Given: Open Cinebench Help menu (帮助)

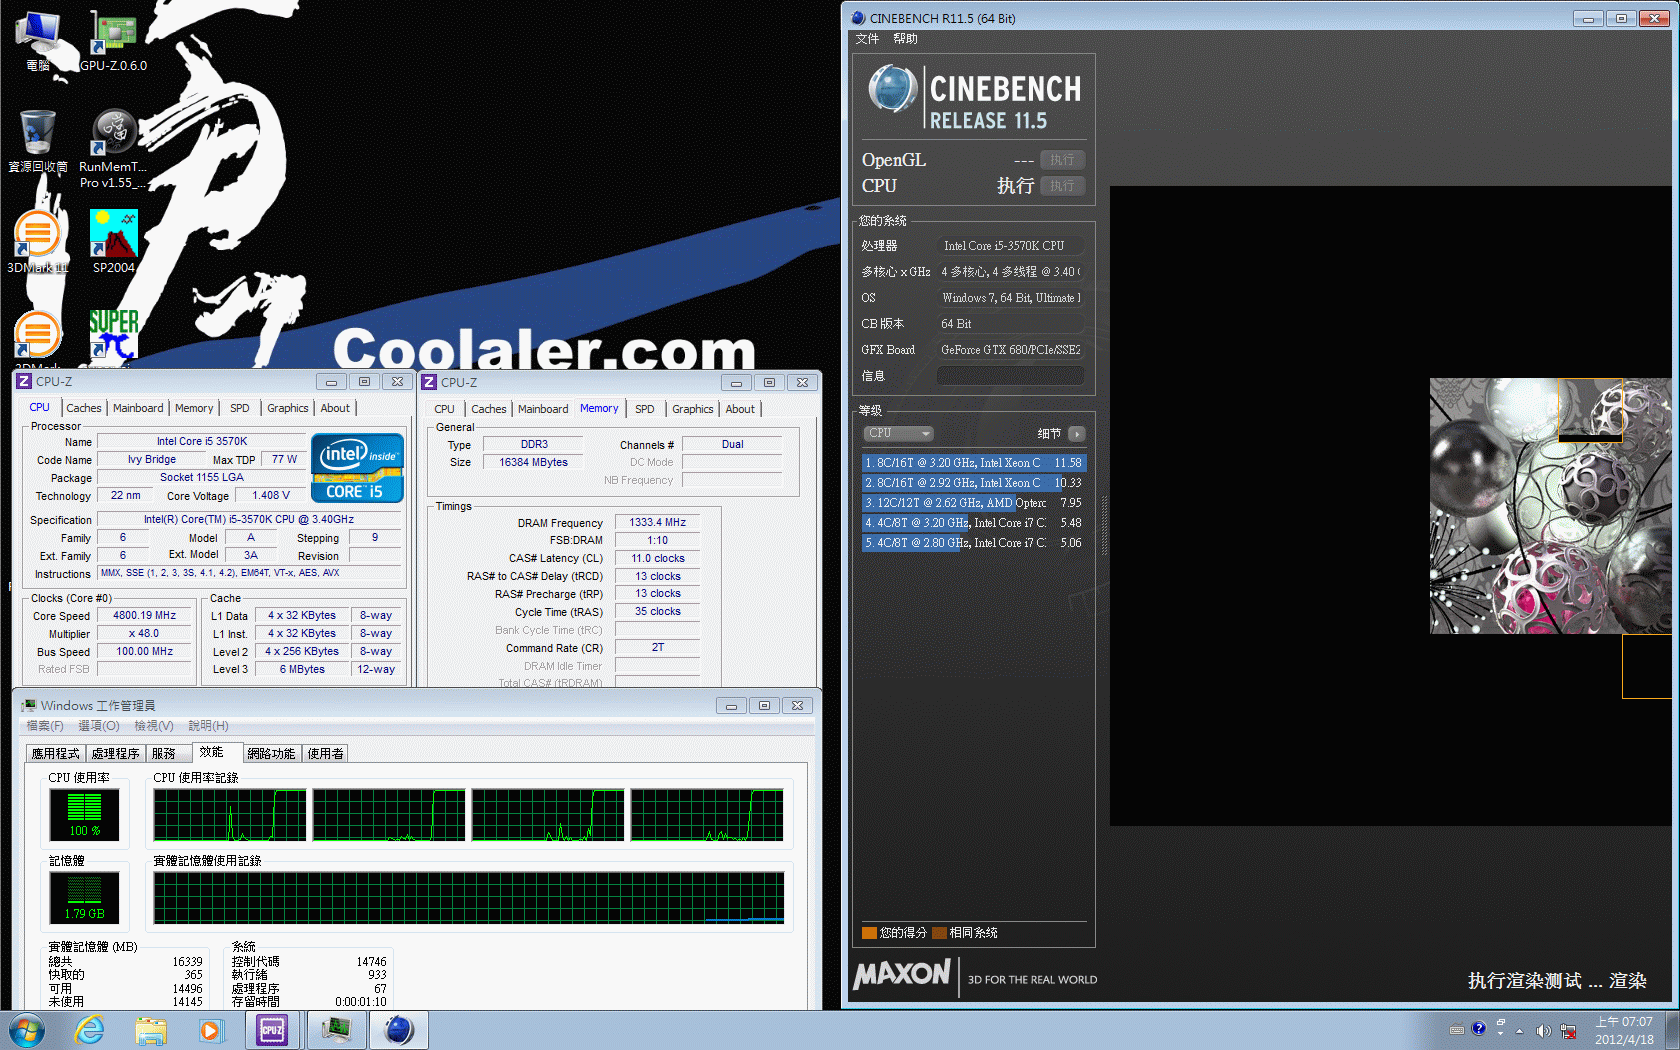Looking at the screenshot, I should [905, 39].
